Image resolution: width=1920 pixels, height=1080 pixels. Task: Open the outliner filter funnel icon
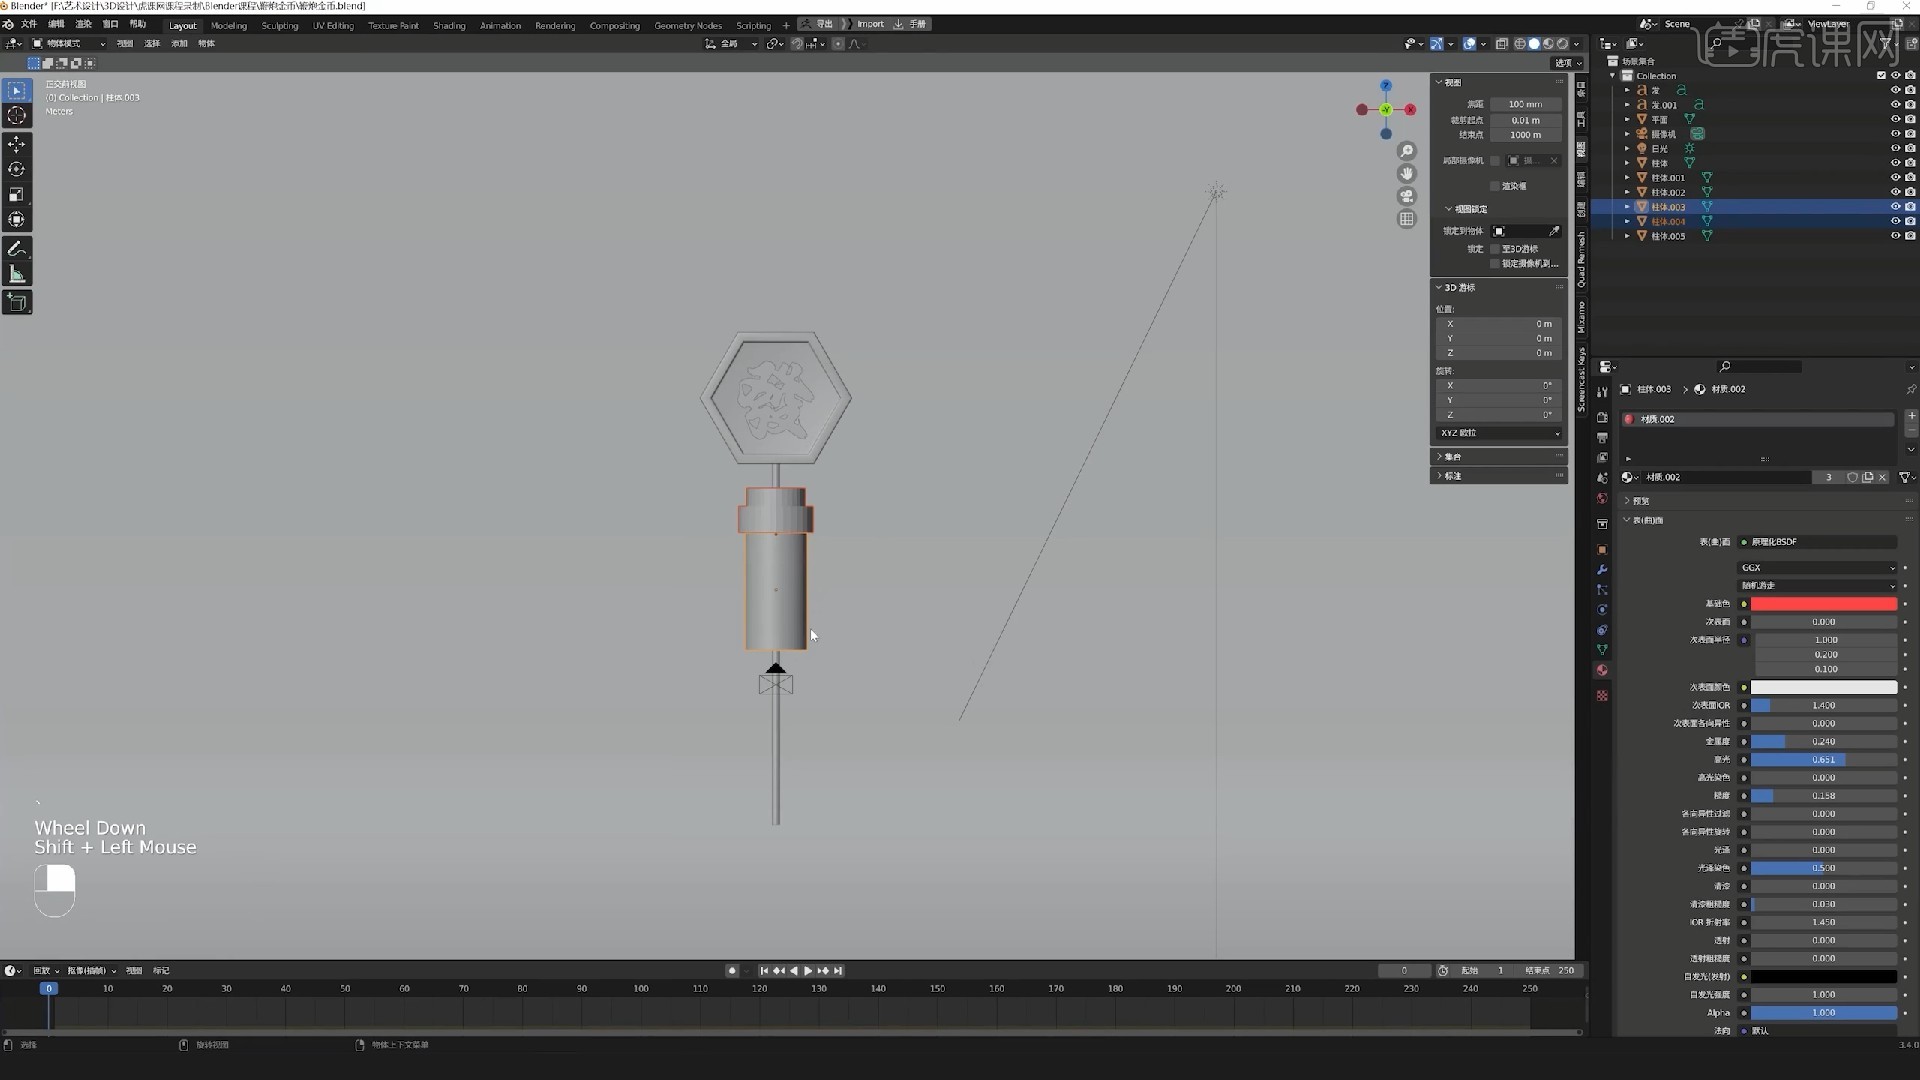point(1887,44)
